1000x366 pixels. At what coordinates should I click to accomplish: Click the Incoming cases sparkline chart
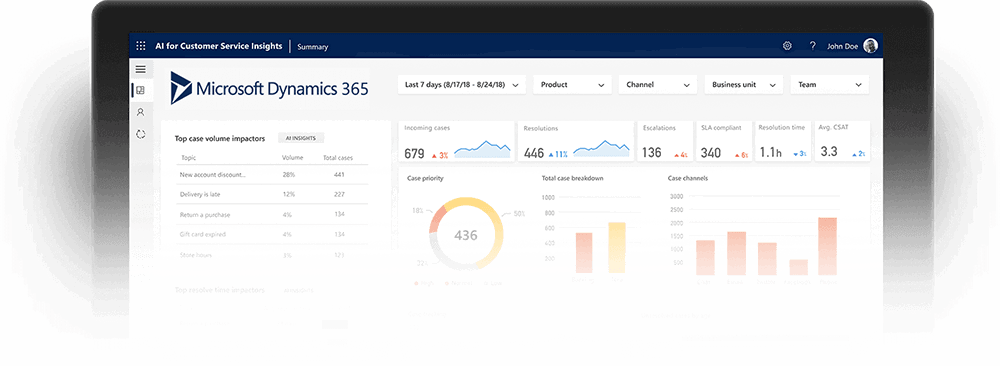pyautogui.click(x=482, y=149)
